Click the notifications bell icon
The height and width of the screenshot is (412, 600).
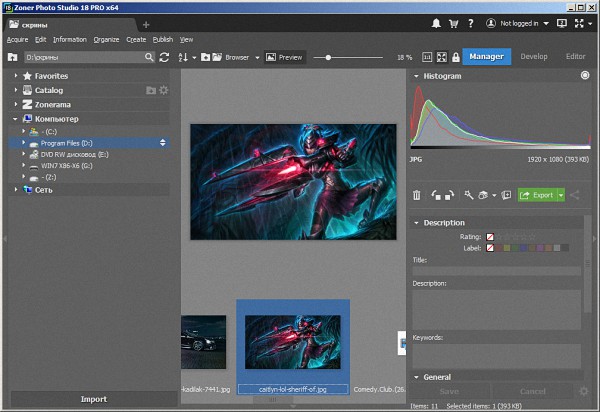[436, 23]
